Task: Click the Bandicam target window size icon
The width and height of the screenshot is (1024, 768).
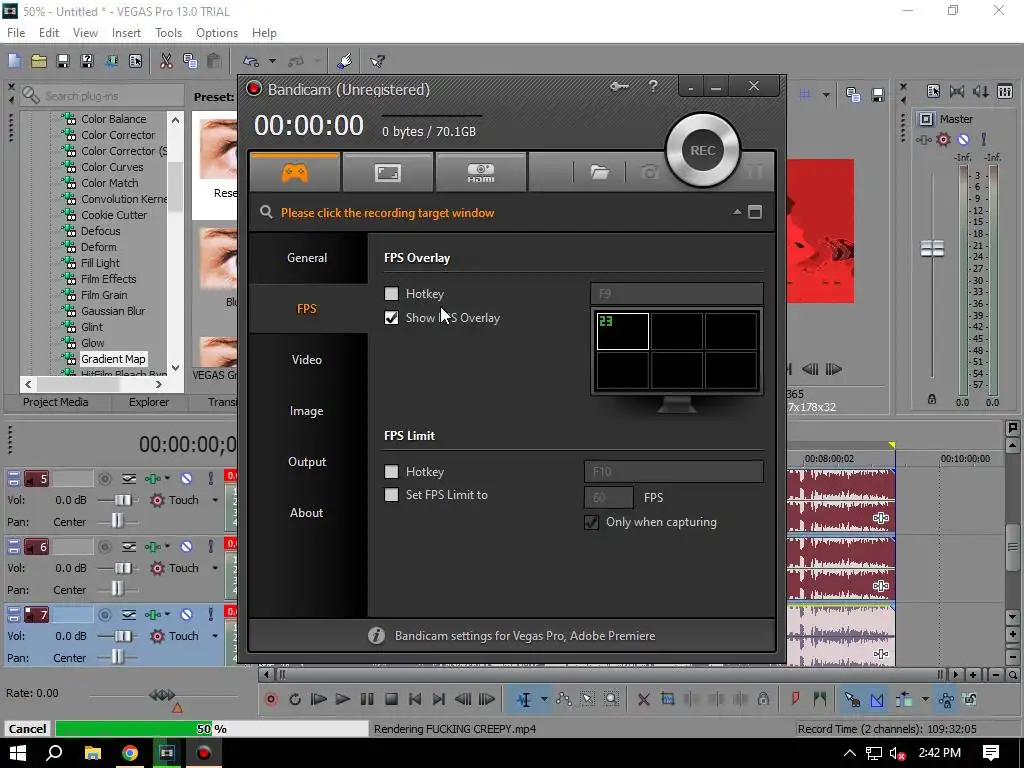Action: point(755,212)
